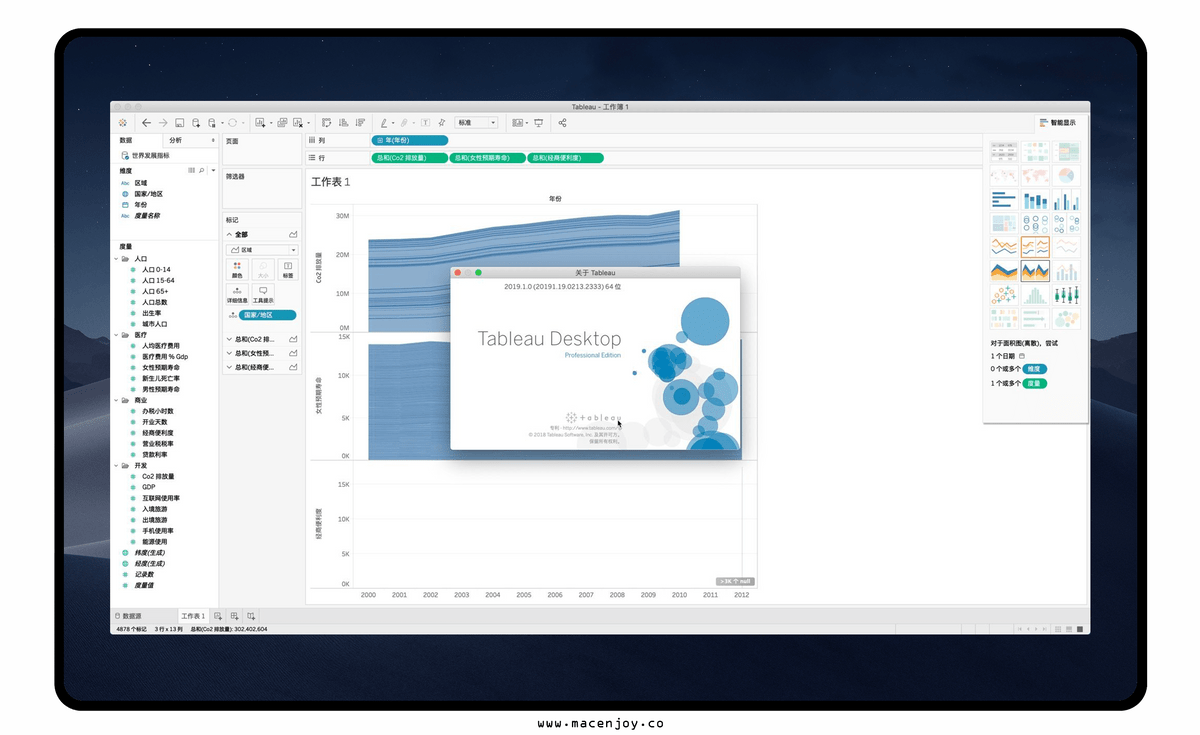This screenshot has width=1200, height=735.
Task: Click the search fields magnifier icon
Action: click(202, 171)
